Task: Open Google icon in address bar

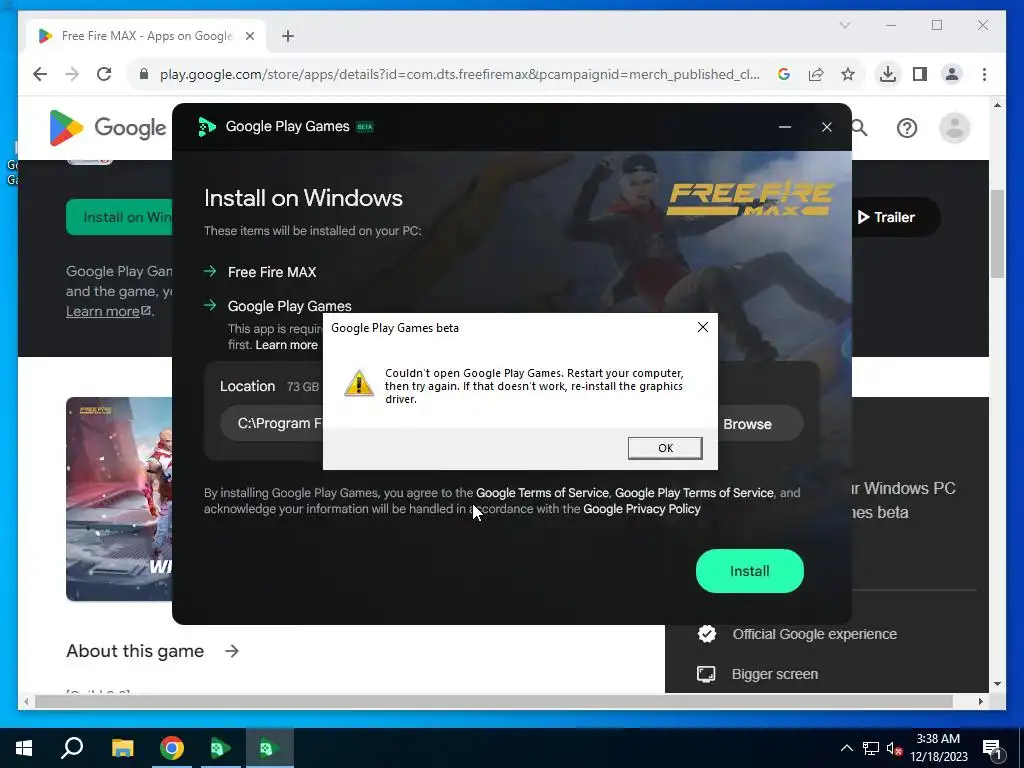Action: [x=784, y=74]
